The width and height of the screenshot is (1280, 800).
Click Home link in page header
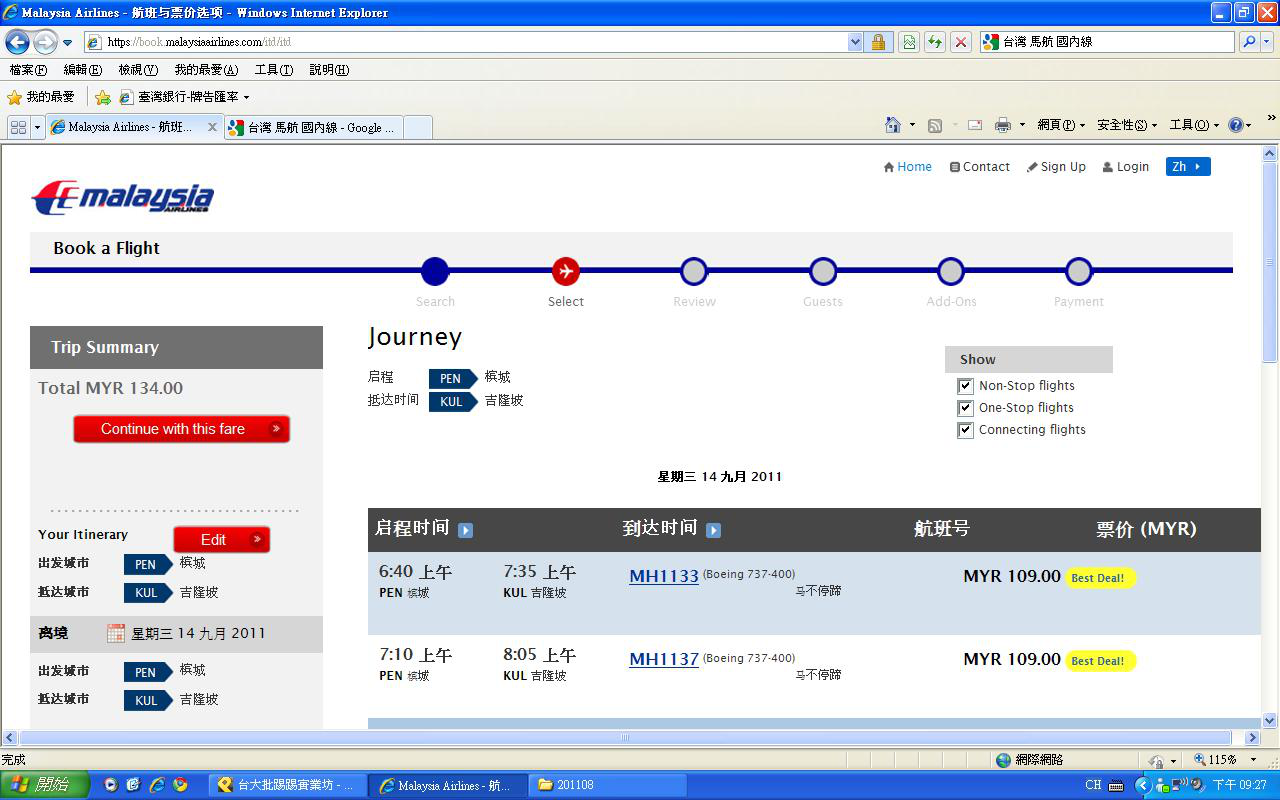pyautogui.click(x=907, y=167)
